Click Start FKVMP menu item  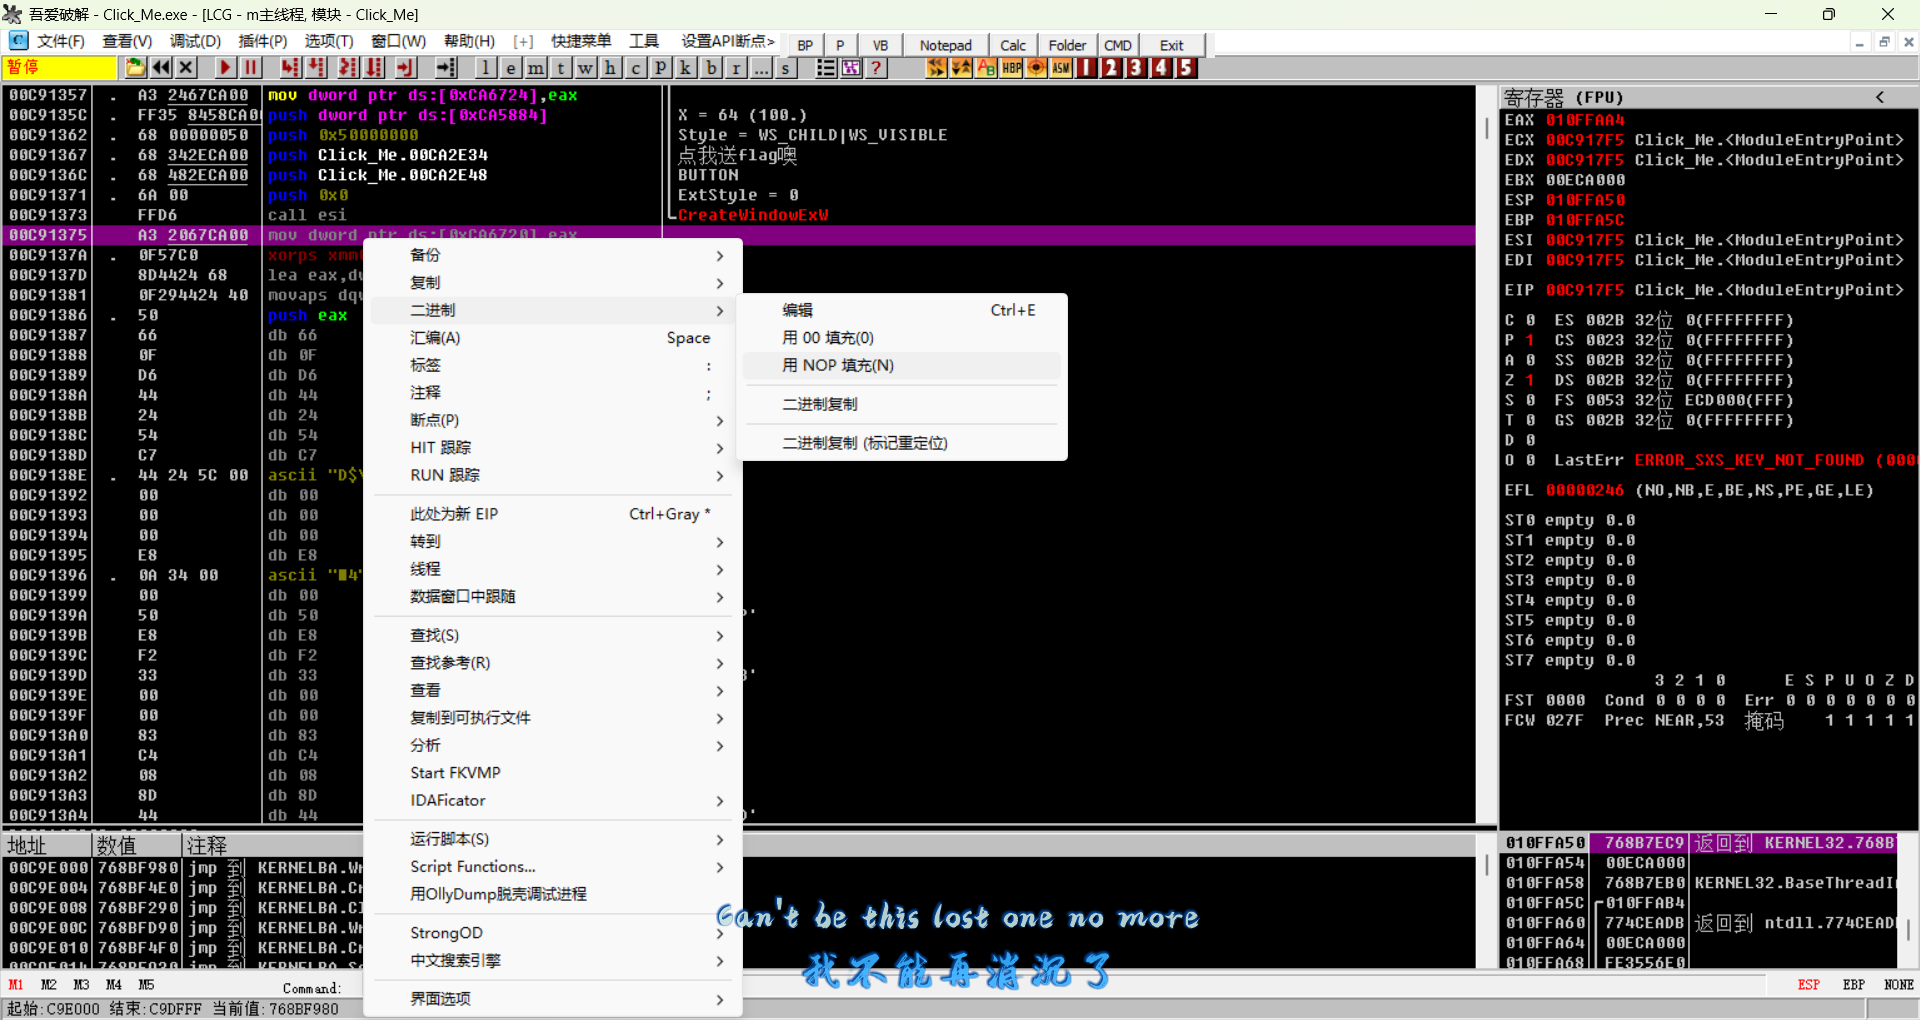pos(553,773)
